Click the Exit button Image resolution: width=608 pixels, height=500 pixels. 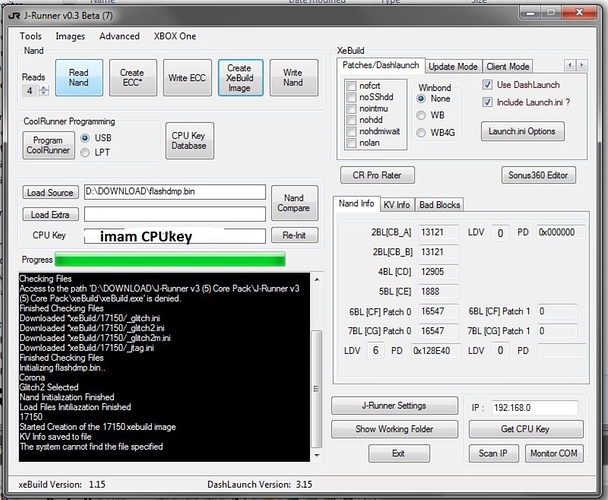(399, 453)
